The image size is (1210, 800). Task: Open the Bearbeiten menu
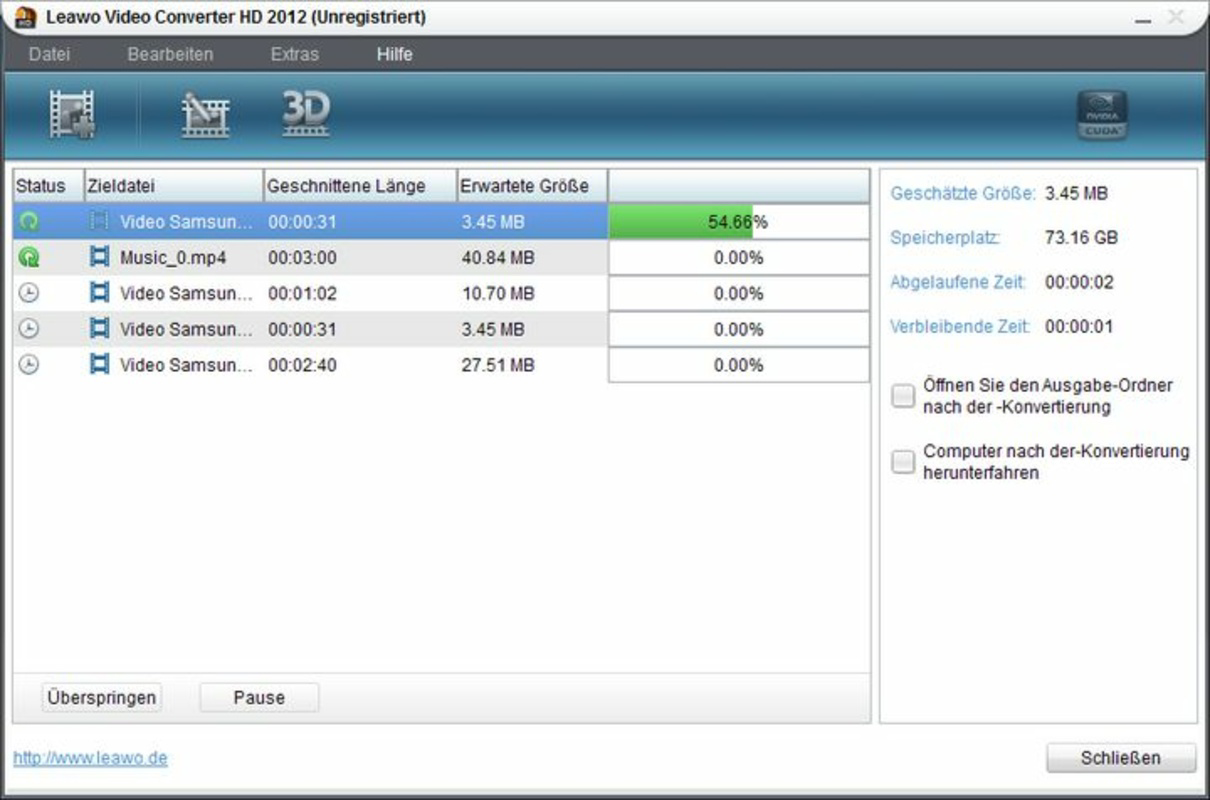coord(170,54)
